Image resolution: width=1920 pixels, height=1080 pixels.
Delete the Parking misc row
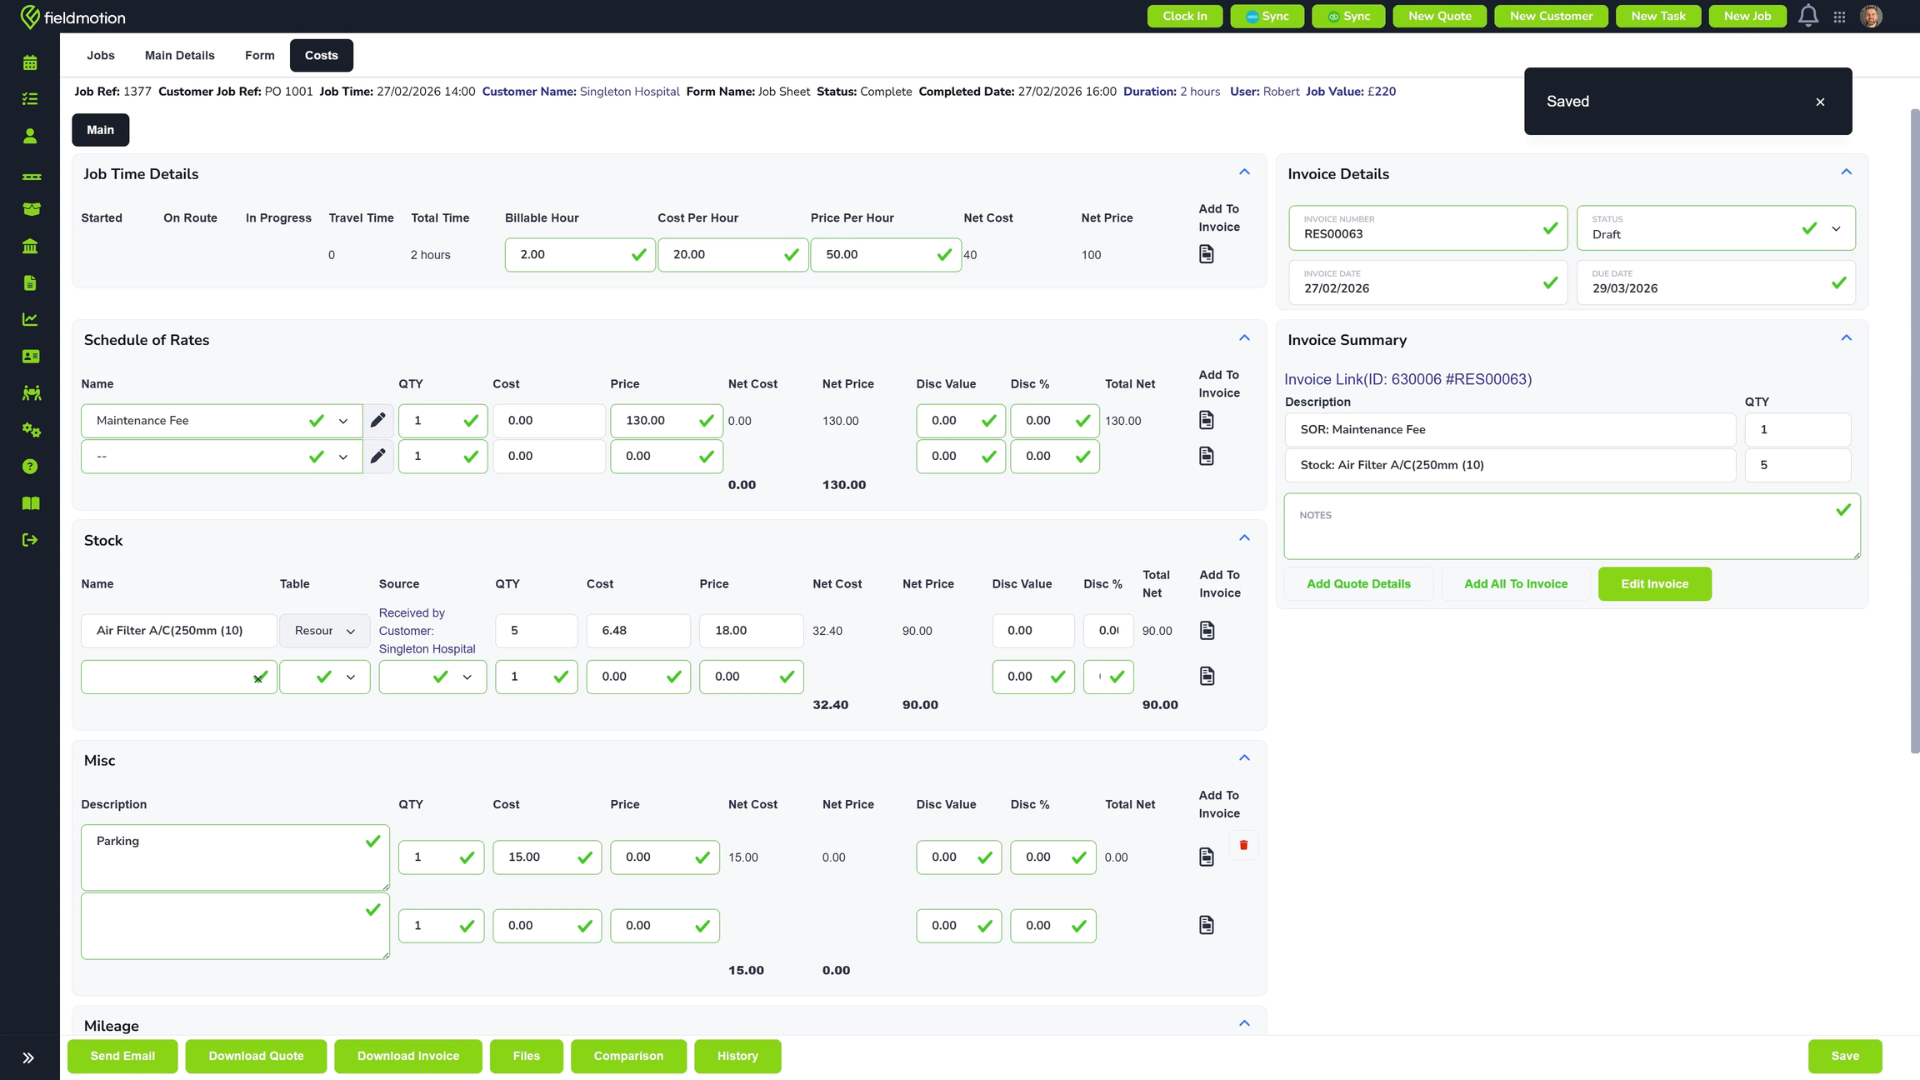point(1243,845)
